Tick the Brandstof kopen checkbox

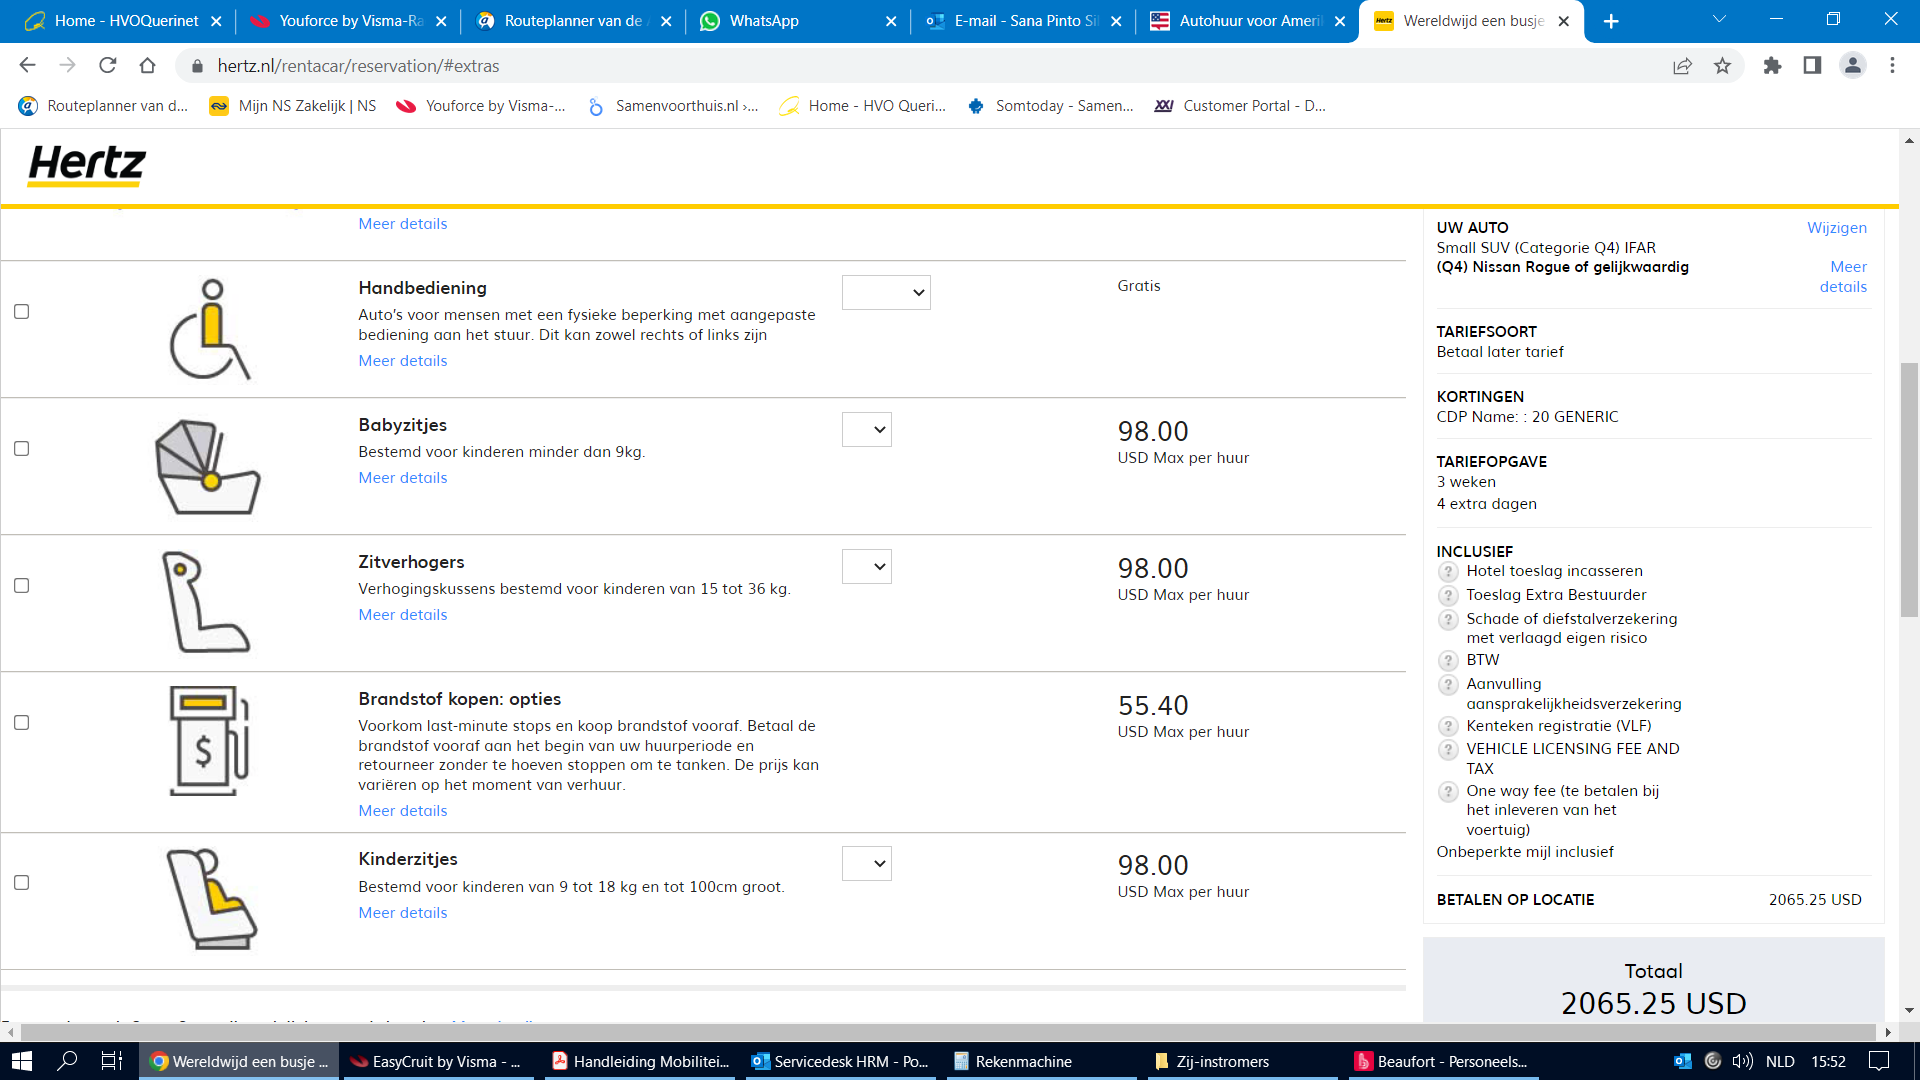click(x=22, y=723)
